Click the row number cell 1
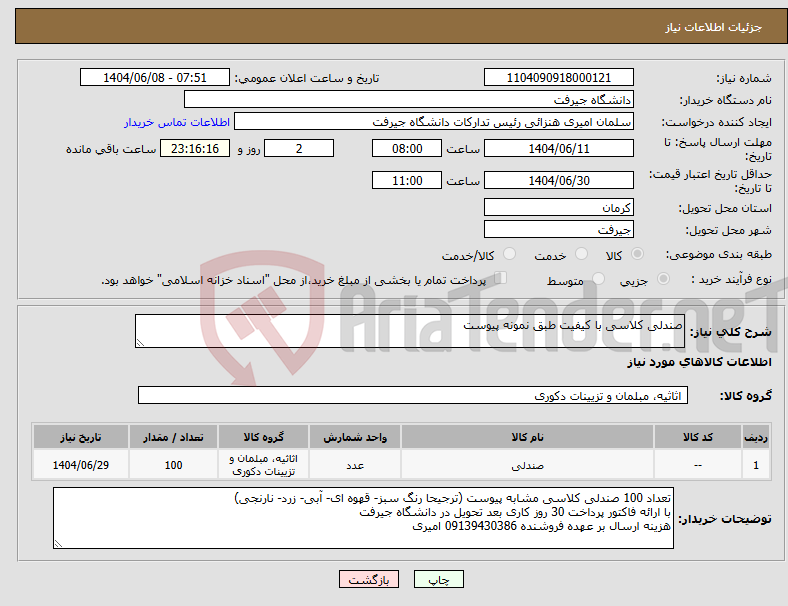Screen dimensions: 788x606 756,465
